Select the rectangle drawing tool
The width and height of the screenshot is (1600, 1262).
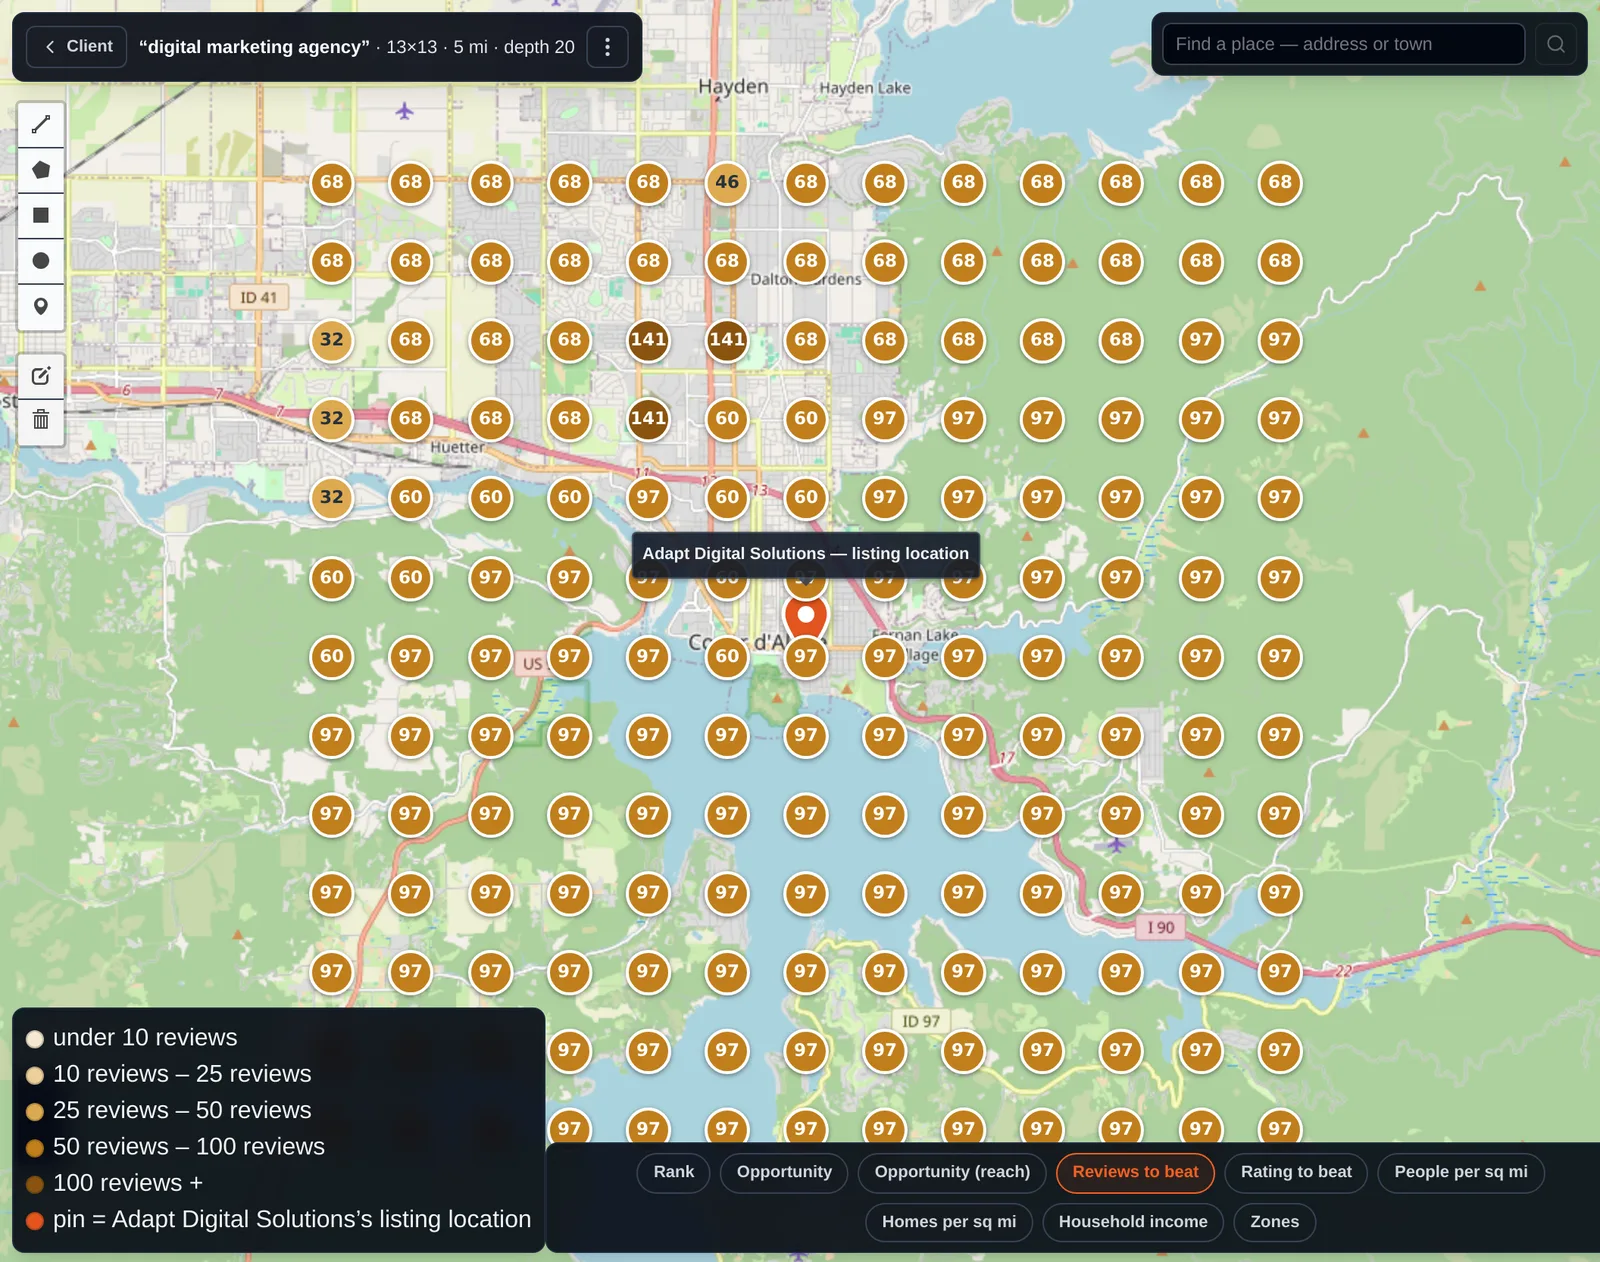pyautogui.click(x=41, y=215)
